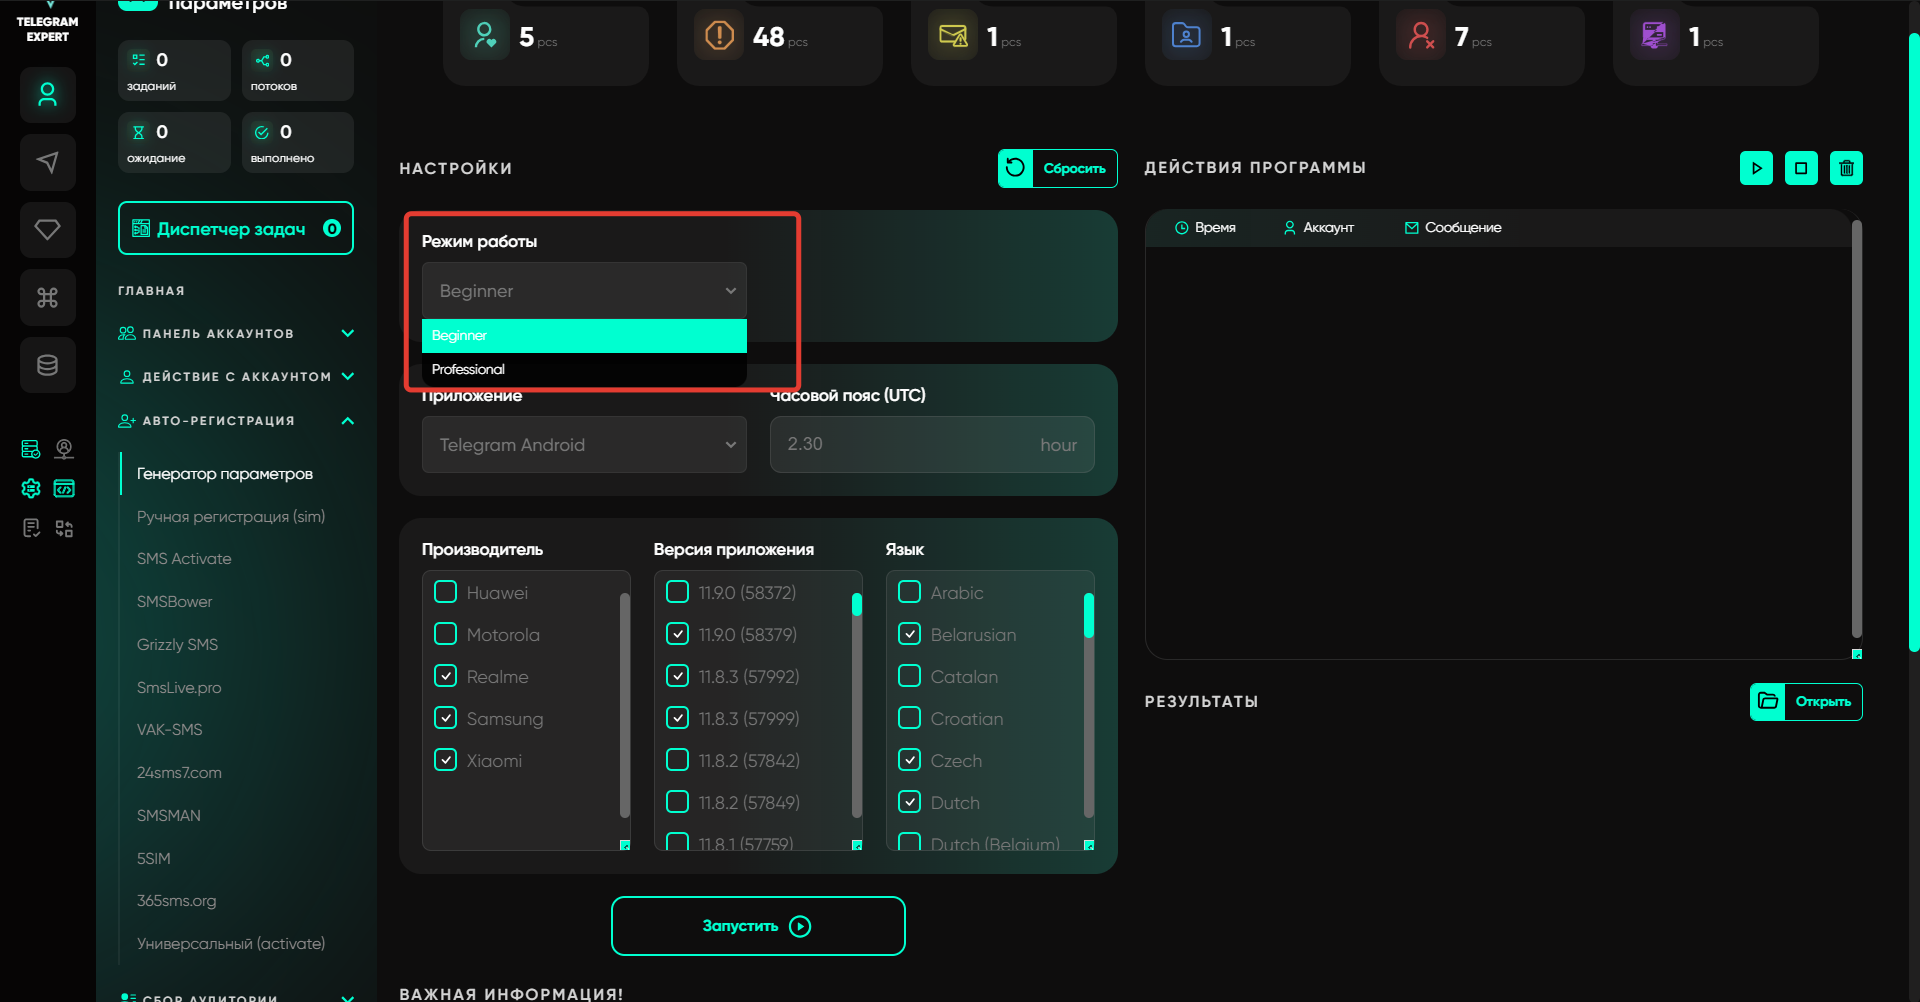Viewport: 1920px width, 1002px height.
Task: Uncheck the Belarusian language checkbox
Action: point(909,634)
